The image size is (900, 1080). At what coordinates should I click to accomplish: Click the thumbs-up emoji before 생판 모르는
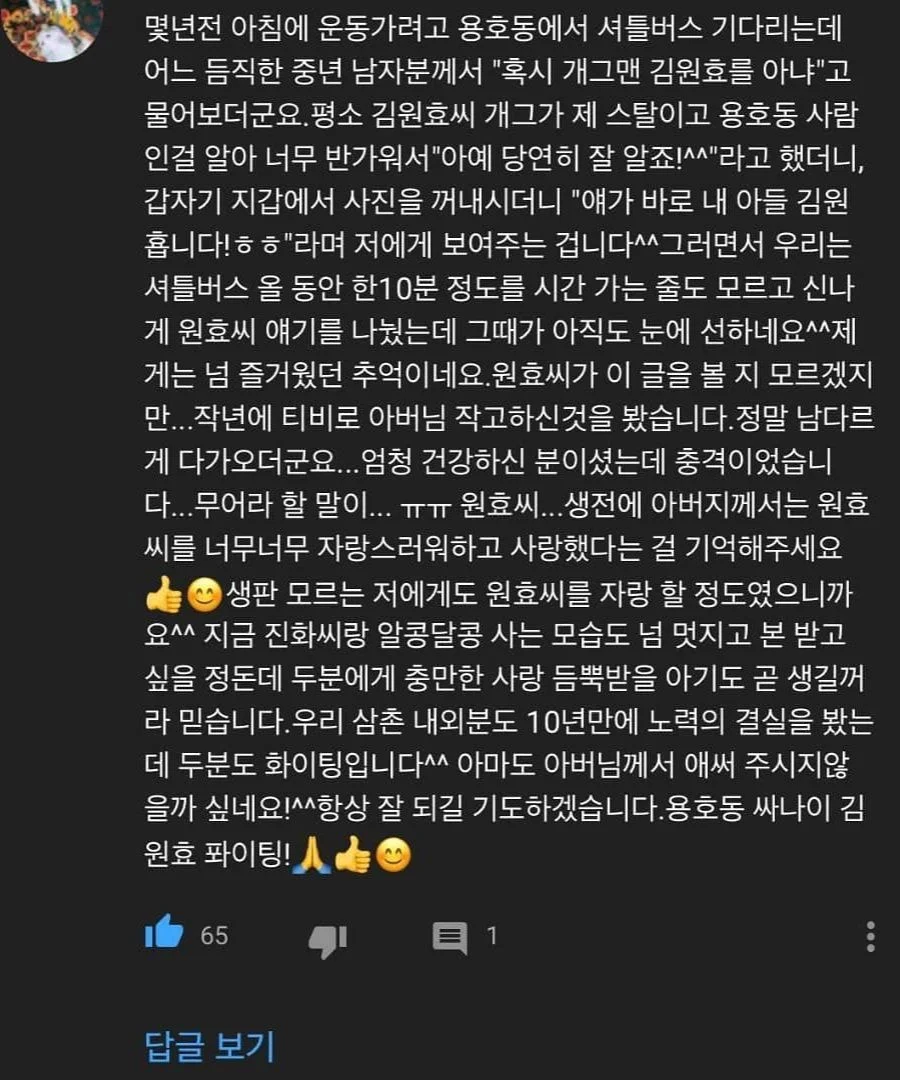164,594
